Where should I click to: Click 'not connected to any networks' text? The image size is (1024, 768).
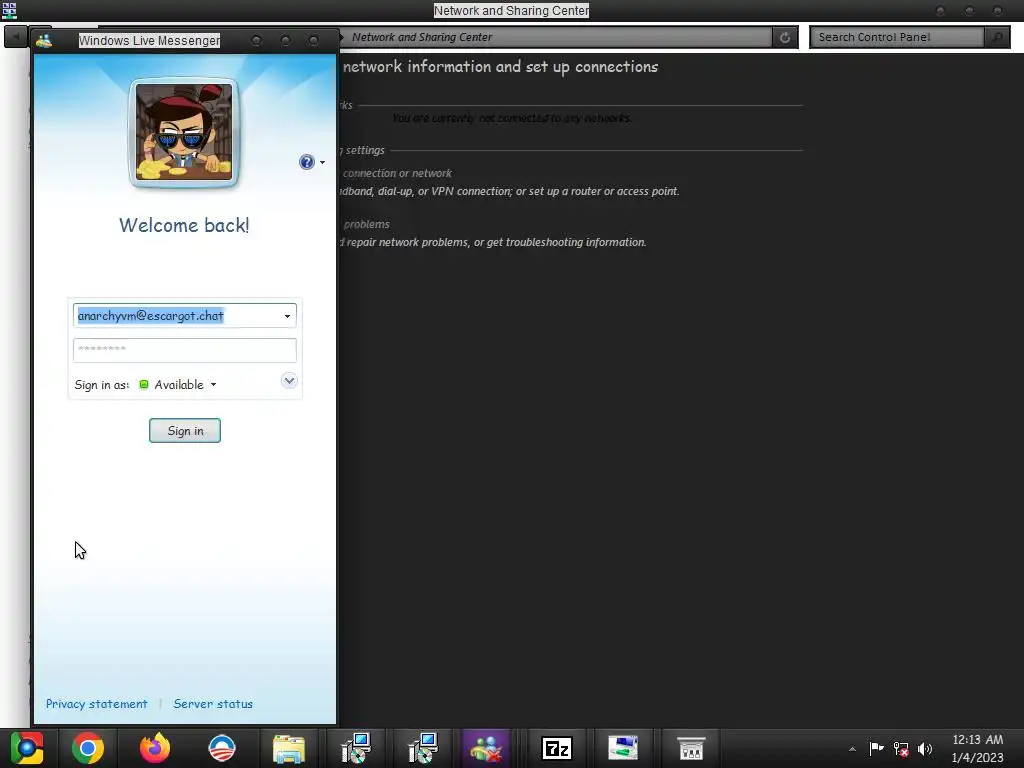pos(512,118)
